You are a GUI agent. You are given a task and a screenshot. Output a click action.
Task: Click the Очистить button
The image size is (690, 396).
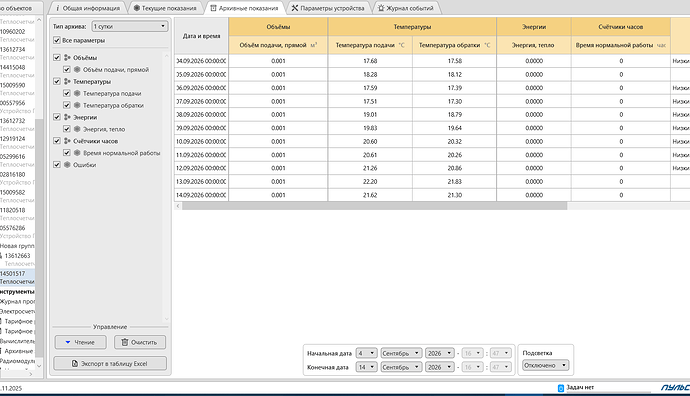140,342
